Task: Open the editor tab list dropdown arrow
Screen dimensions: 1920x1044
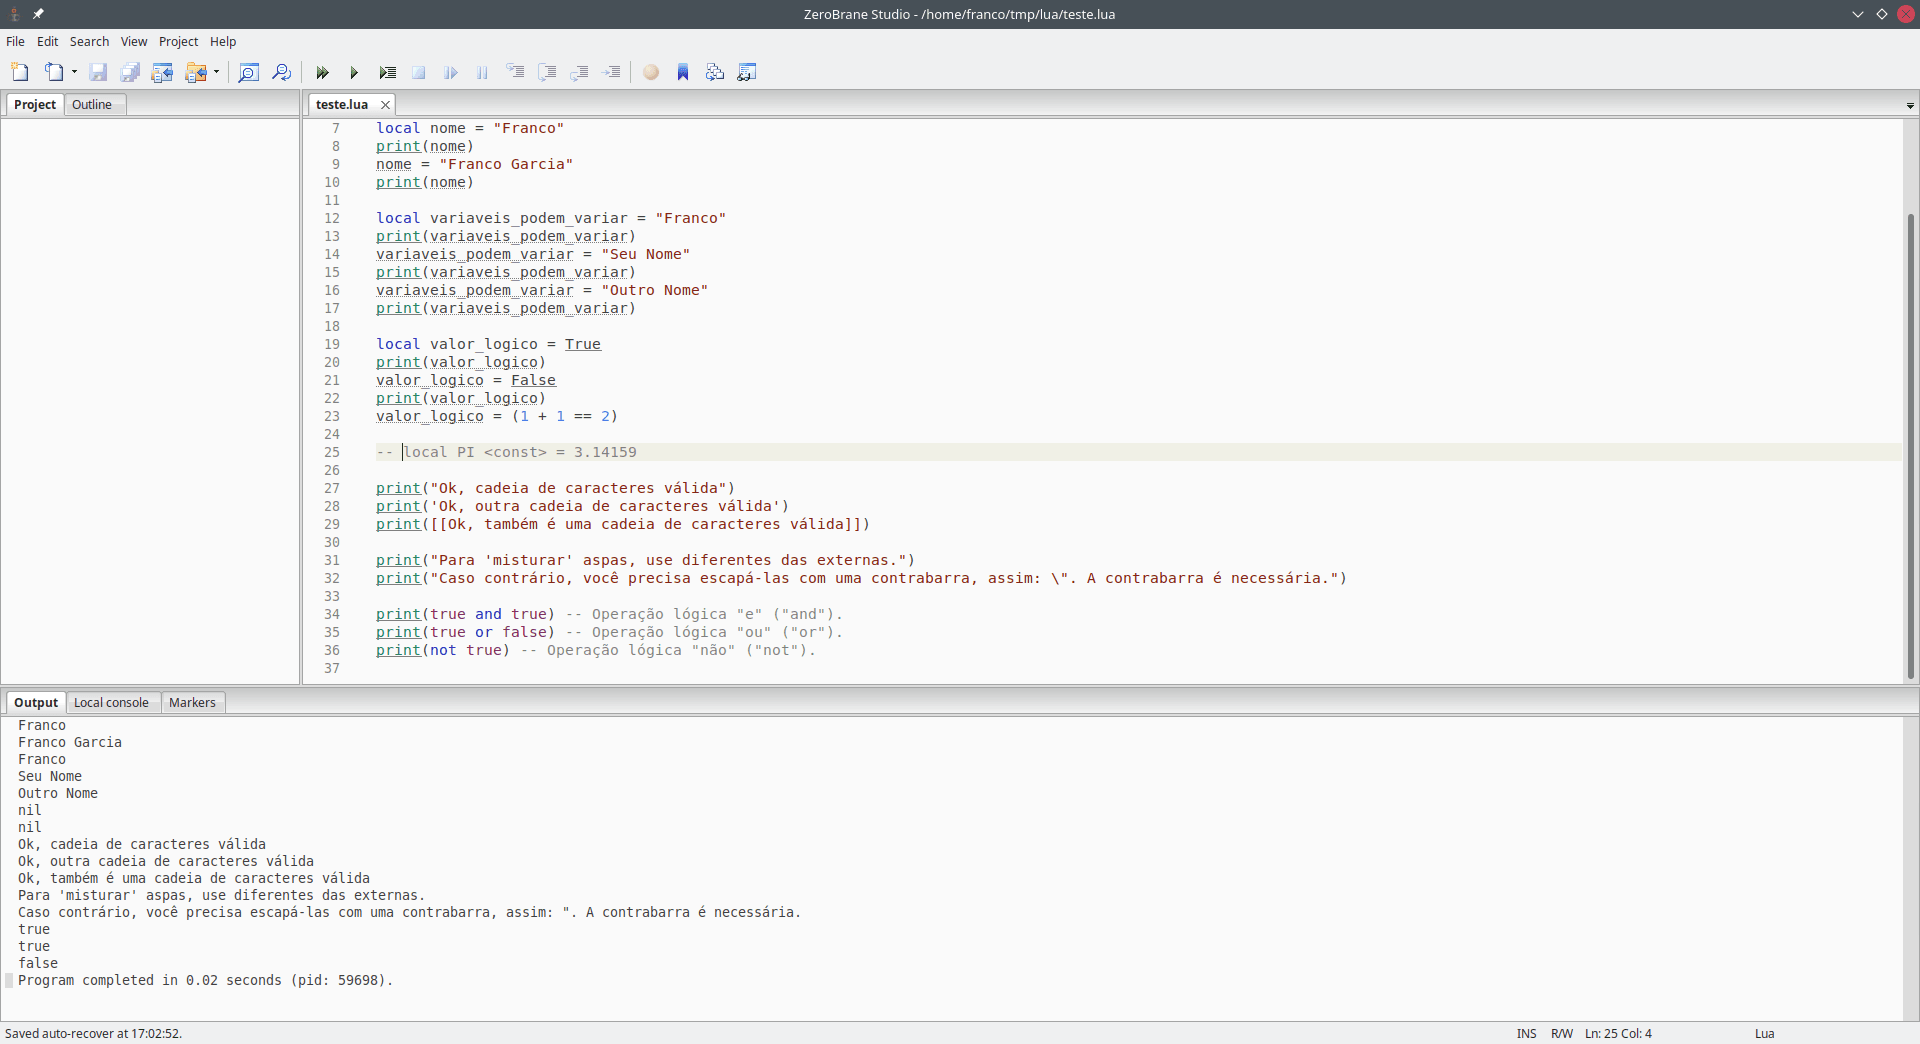Action: click(1910, 105)
